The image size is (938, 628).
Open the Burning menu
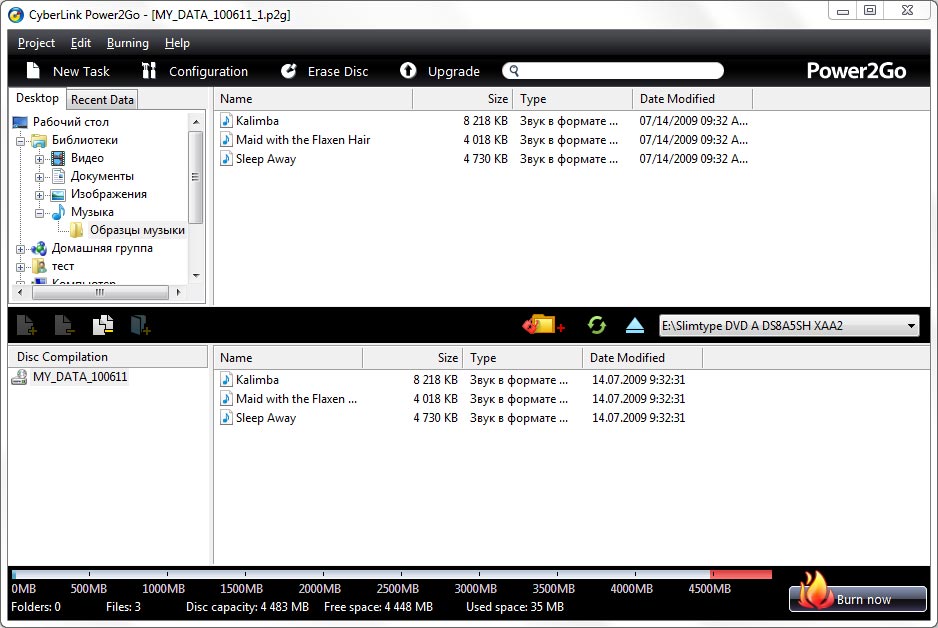(127, 43)
